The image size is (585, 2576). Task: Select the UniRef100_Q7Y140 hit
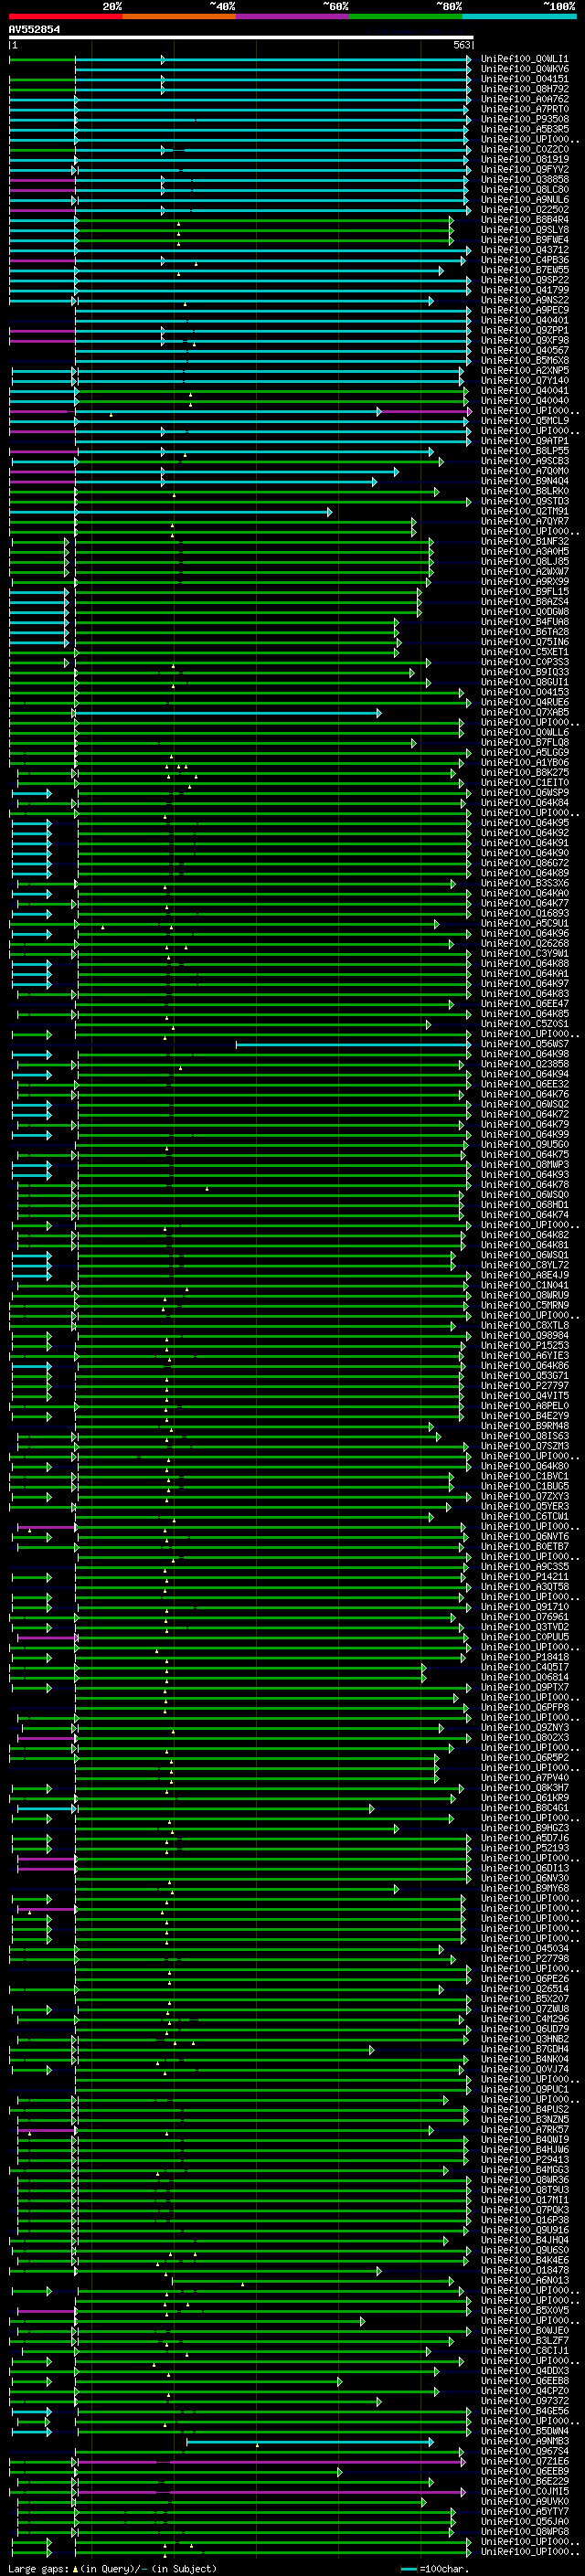coord(524,380)
